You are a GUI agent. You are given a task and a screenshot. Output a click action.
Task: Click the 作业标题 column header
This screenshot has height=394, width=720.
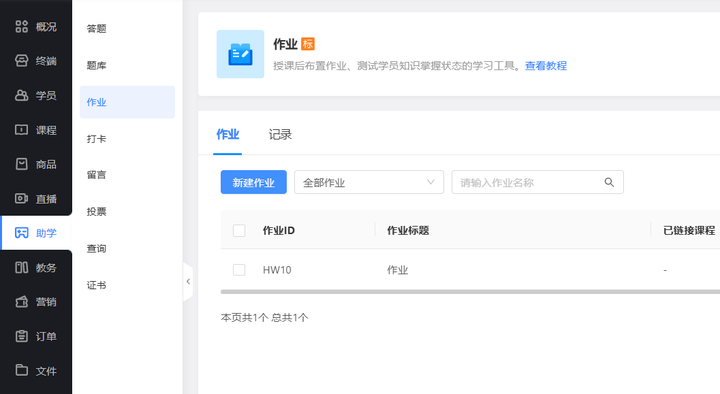click(x=408, y=231)
